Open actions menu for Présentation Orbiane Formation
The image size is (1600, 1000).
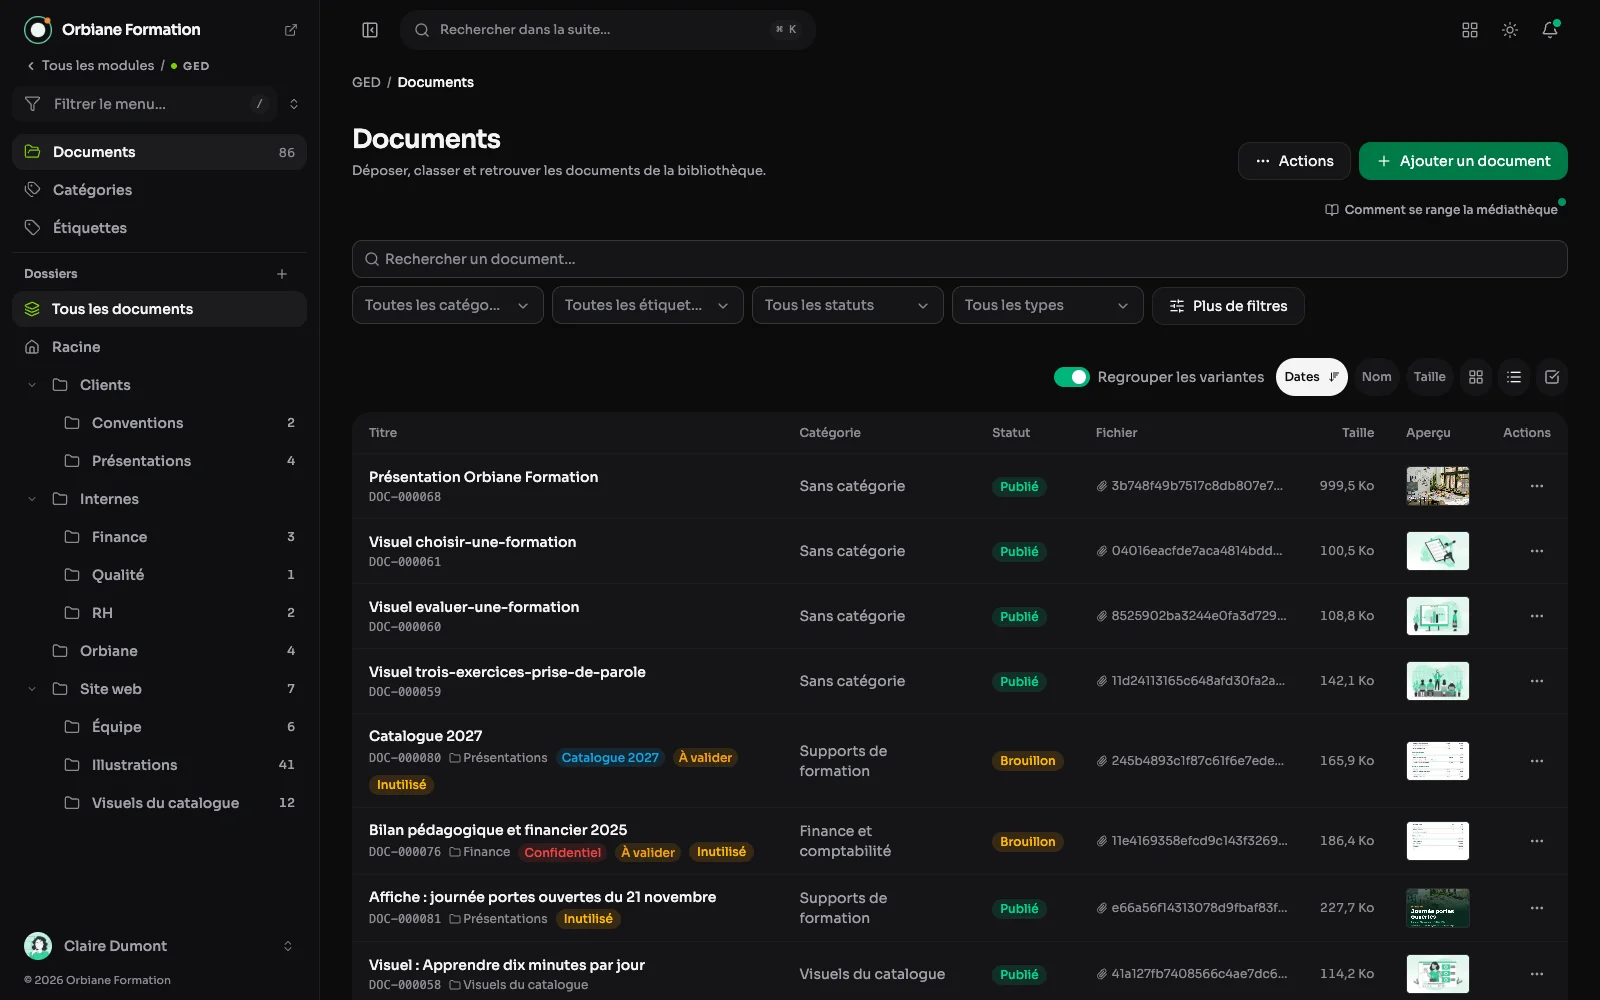pyautogui.click(x=1537, y=486)
